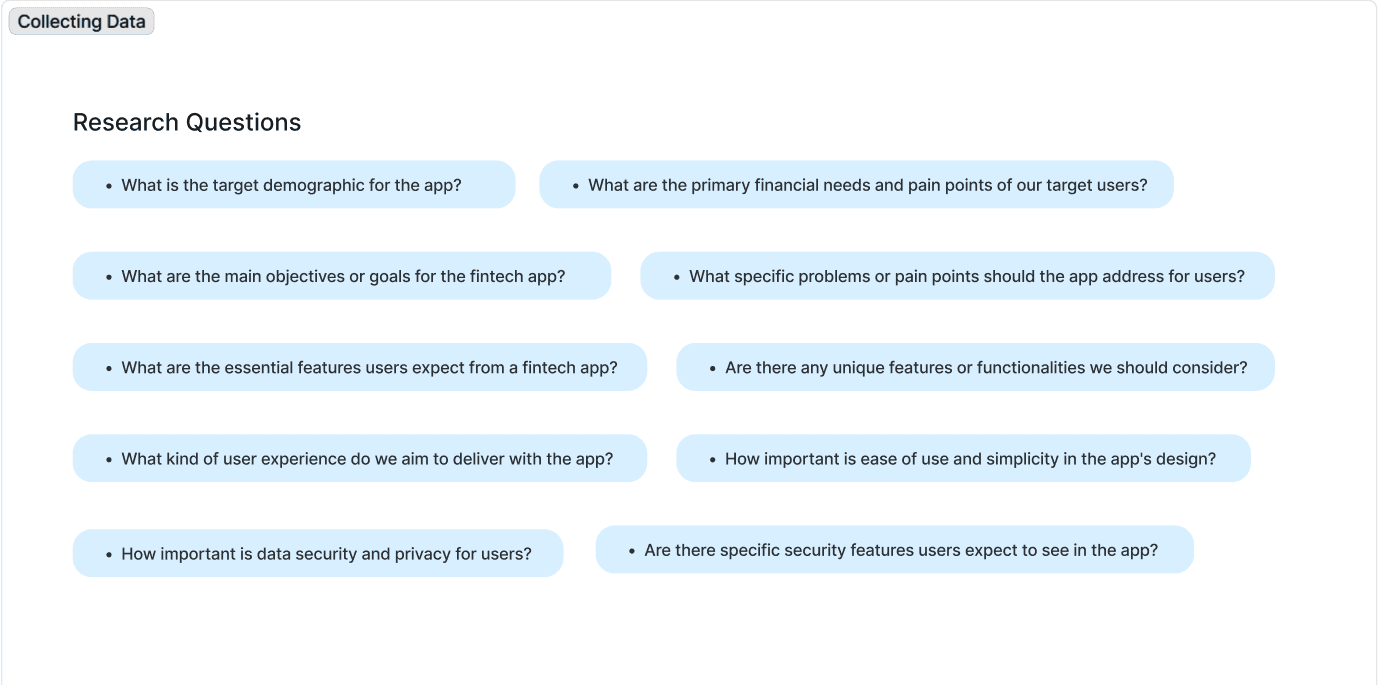Click bullet before unique features question

(x=712, y=368)
